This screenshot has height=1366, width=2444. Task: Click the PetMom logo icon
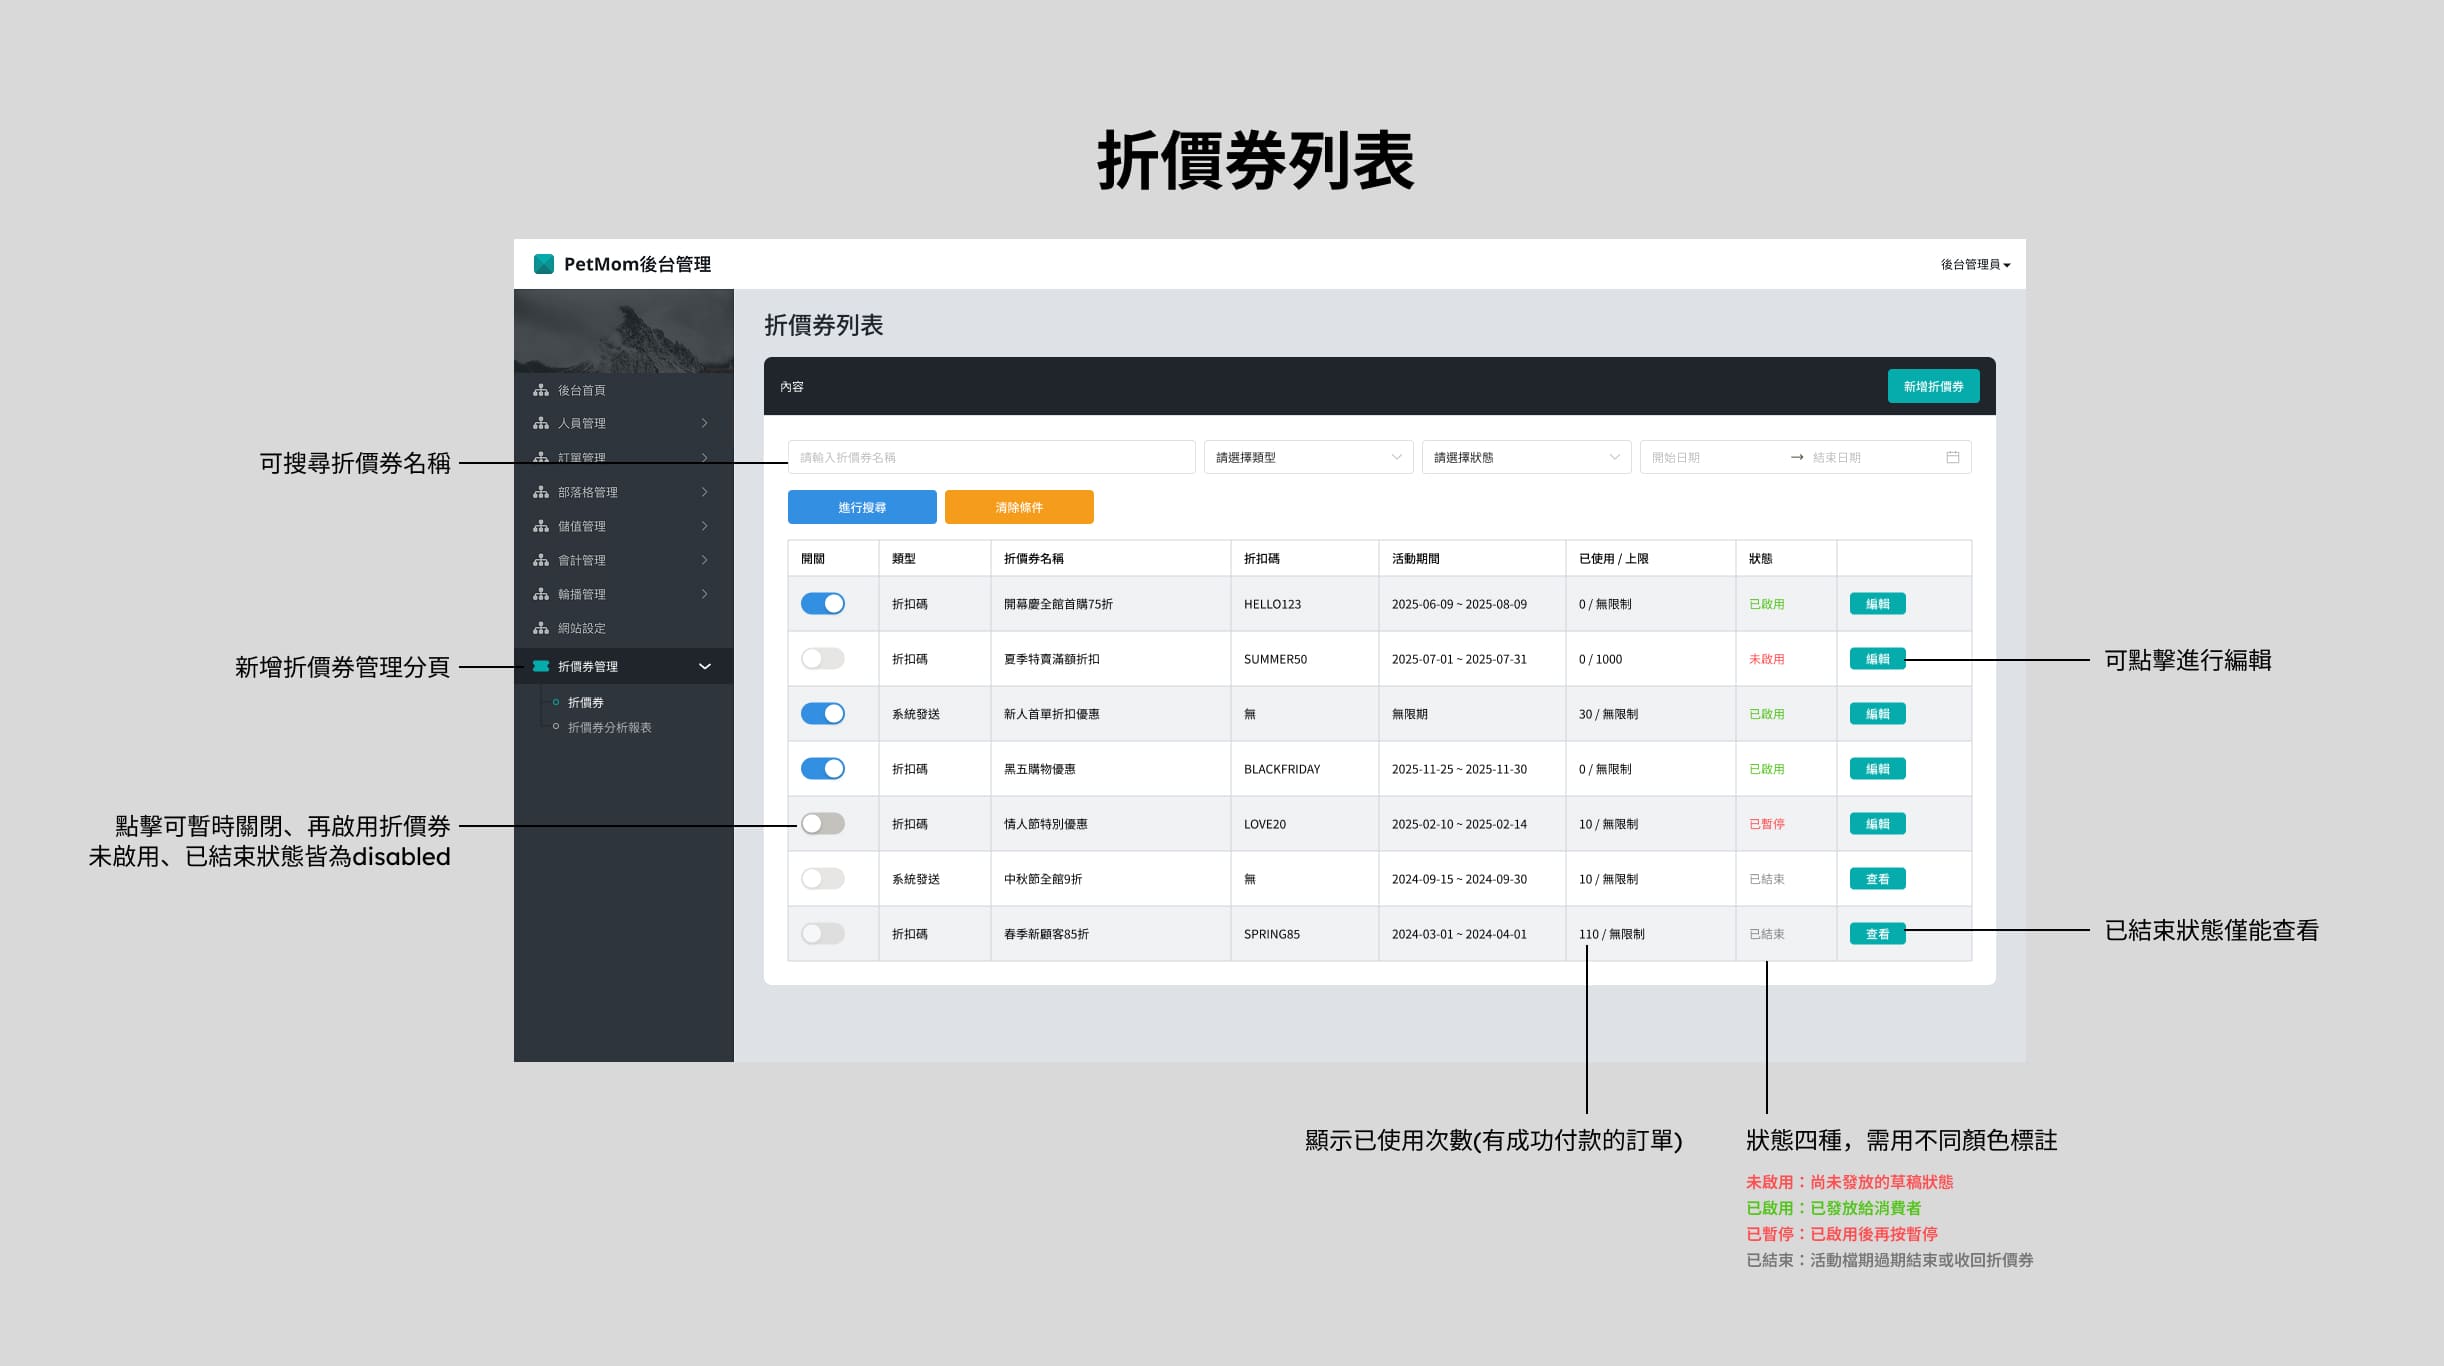[x=544, y=264]
